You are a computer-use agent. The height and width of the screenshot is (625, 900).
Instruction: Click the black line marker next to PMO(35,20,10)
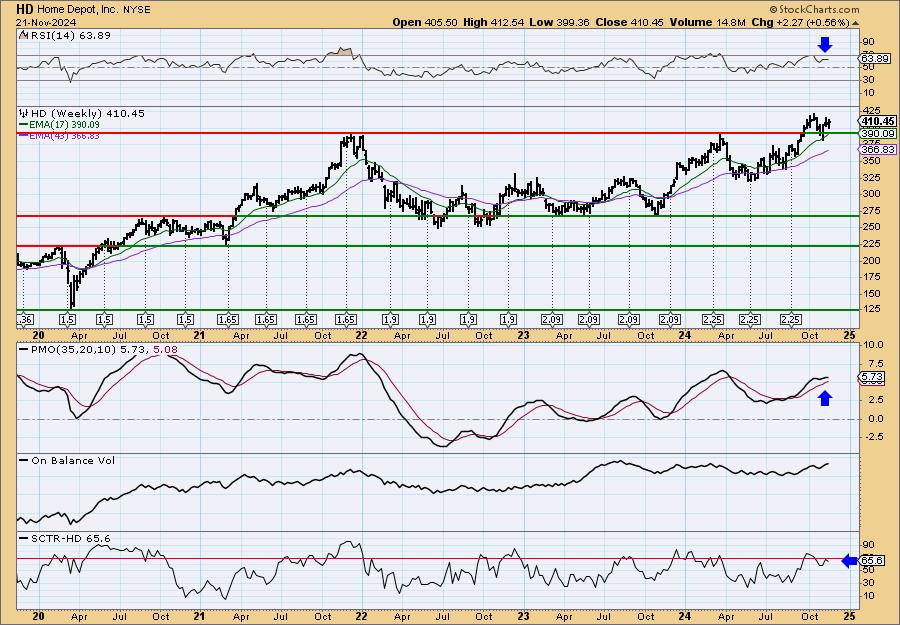(x=24, y=348)
